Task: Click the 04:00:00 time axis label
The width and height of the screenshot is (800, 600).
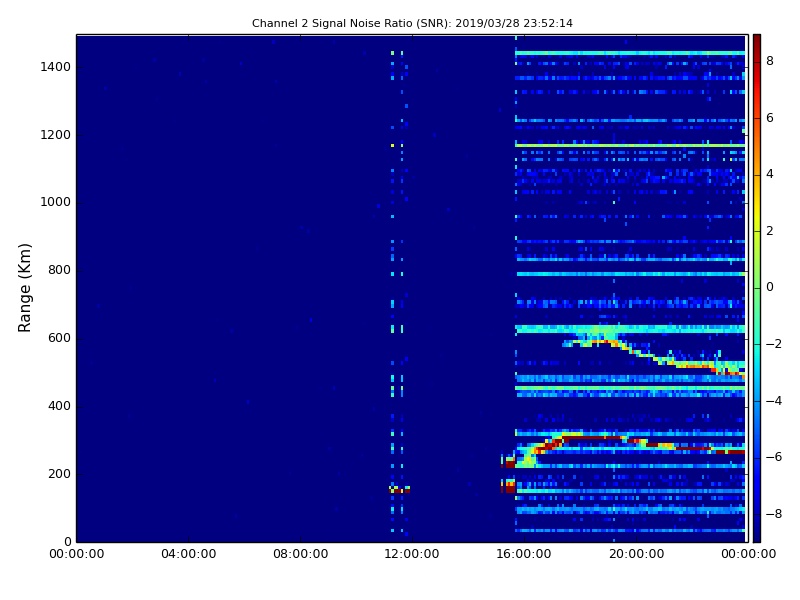Action: (188, 554)
